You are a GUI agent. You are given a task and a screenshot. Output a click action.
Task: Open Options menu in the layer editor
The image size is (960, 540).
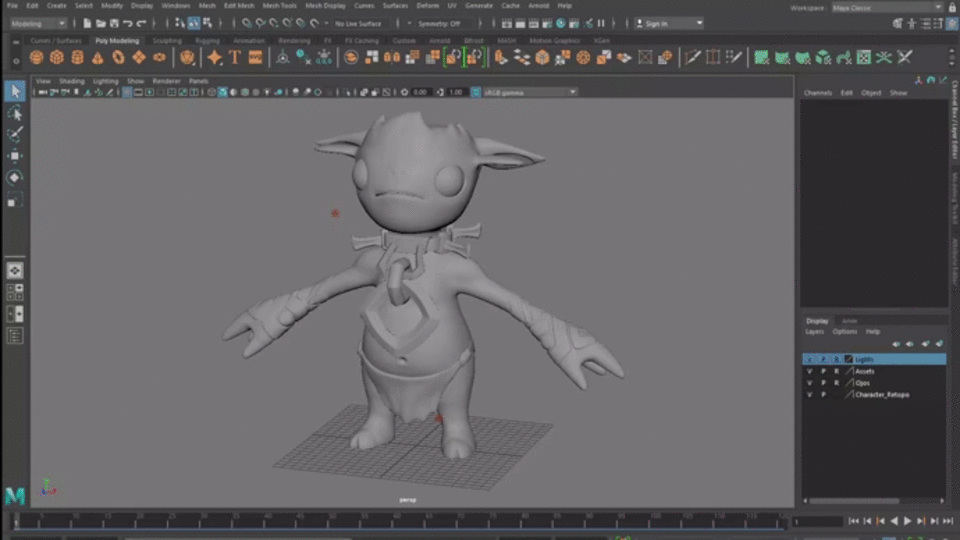[x=844, y=332]
